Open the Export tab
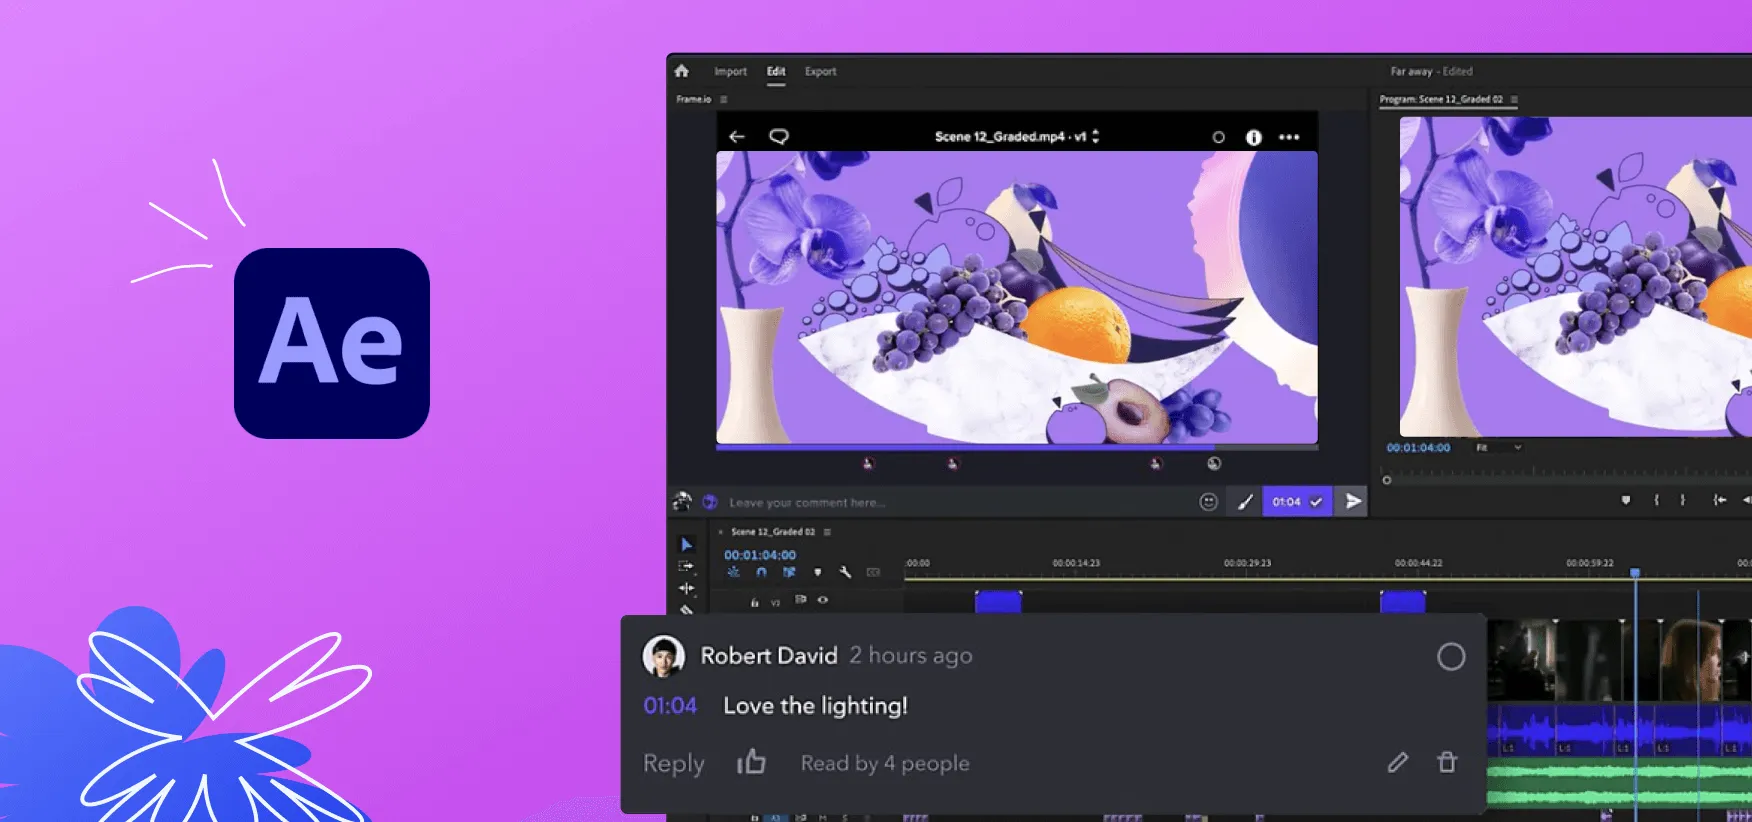The height and width of the screenshot is (822, 1752). (x=820, y=72)
